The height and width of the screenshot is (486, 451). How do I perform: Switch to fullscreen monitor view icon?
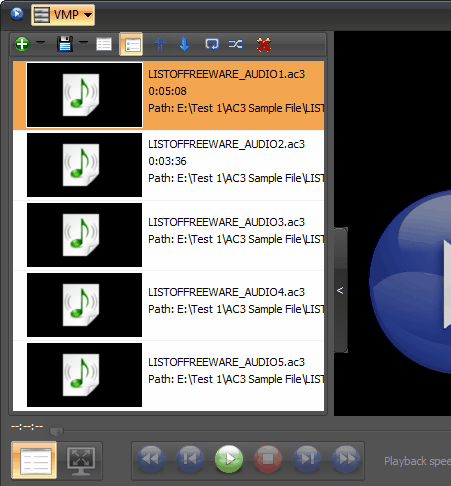81,461
